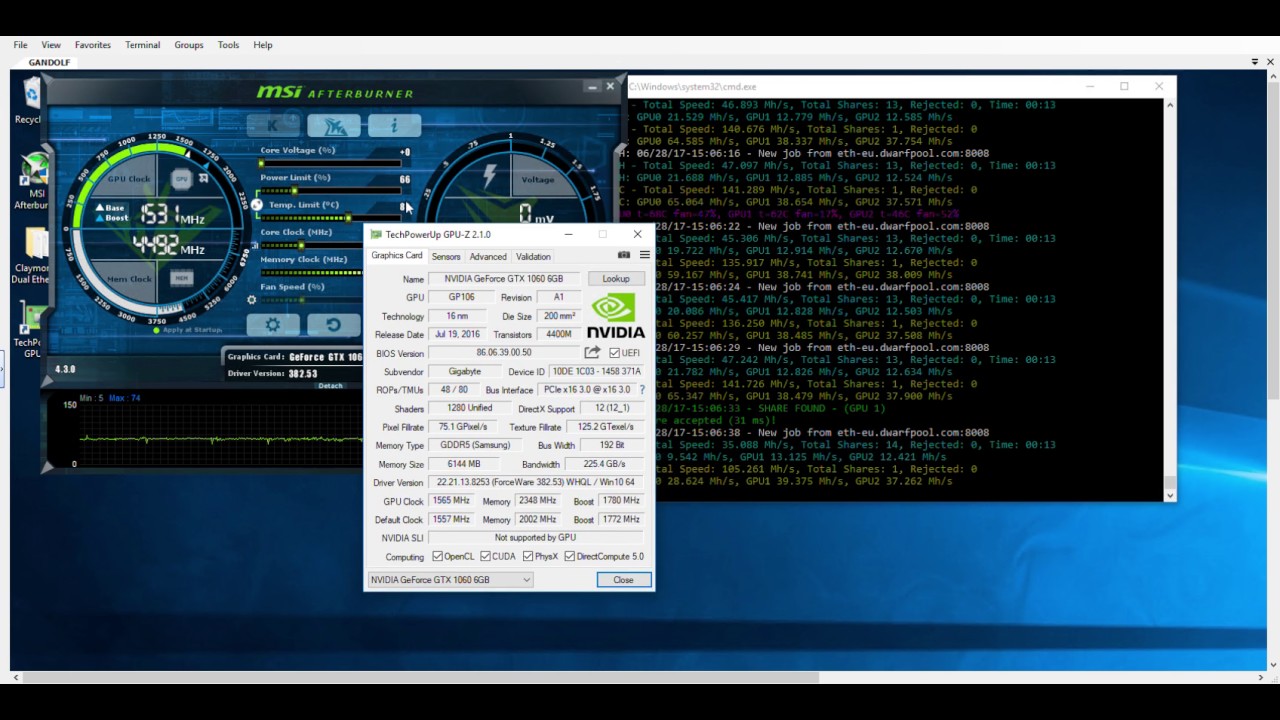
Task: Open the Help menu
Action: coord(263,45)
